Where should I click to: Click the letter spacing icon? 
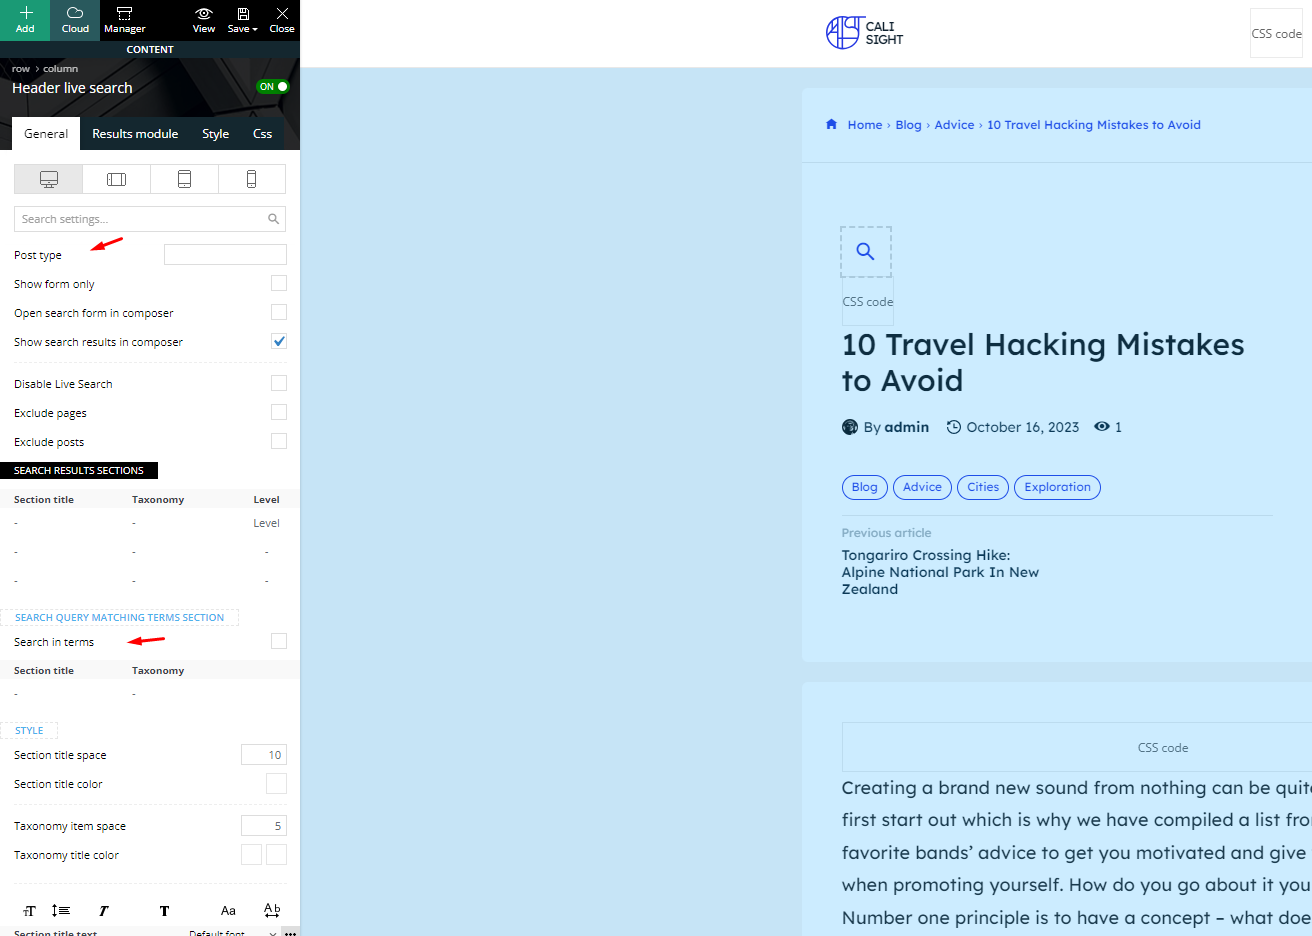pyautogui.click(x=272, y=910)
